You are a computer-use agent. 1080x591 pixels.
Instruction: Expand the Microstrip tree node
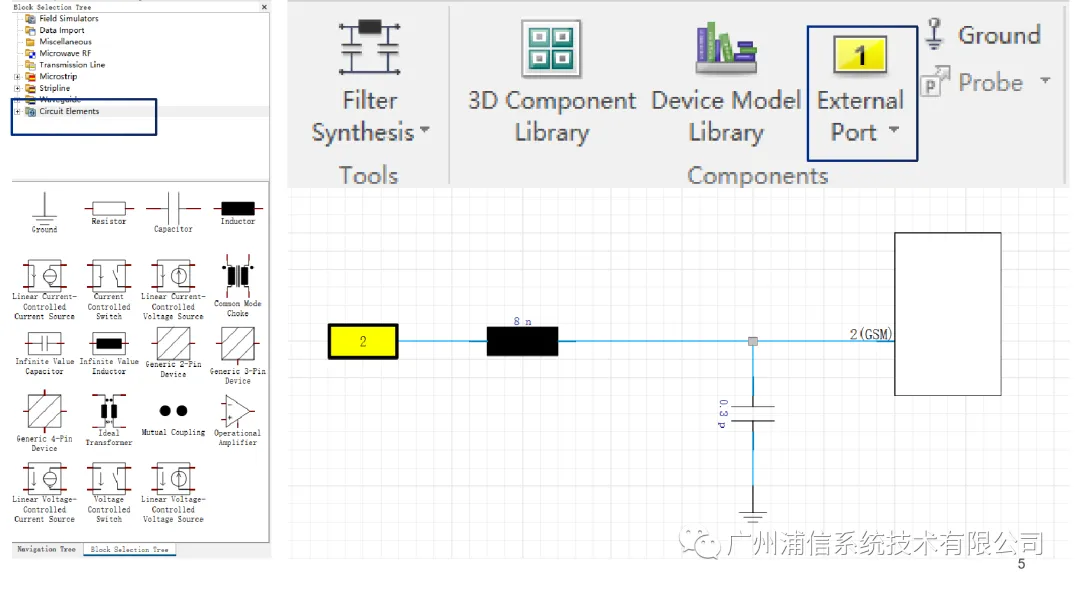click(17, 76)
